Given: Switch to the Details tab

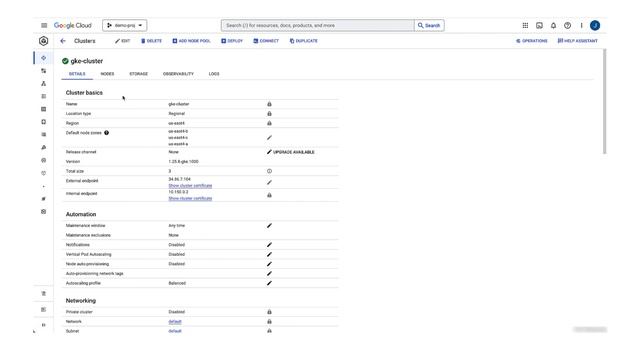Looking at the screenshot, I should [77, 74].
